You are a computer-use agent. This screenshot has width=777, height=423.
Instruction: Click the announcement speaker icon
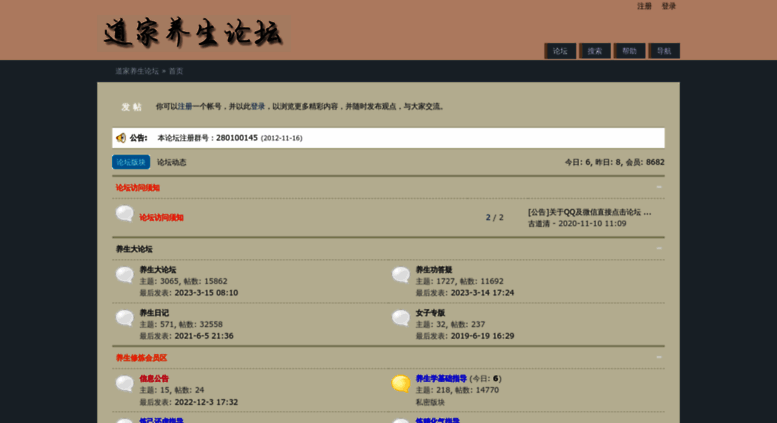[121, 138]
